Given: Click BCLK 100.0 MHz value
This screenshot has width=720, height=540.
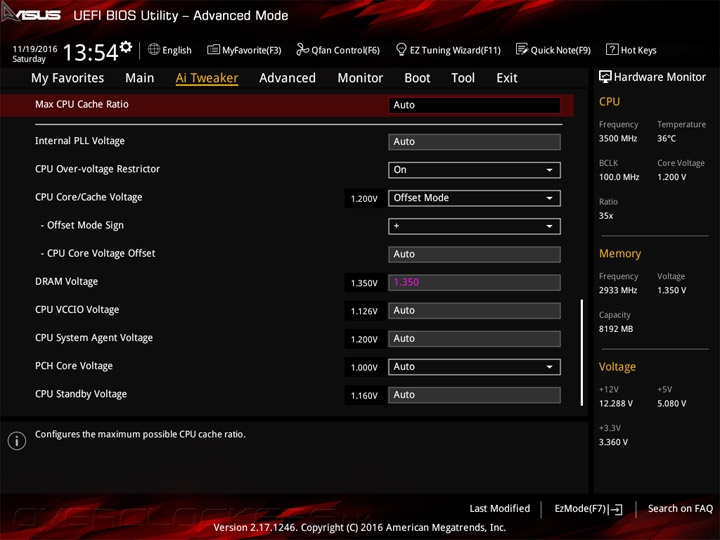Looking at the screenshot, I should click(x=619, y=177).
